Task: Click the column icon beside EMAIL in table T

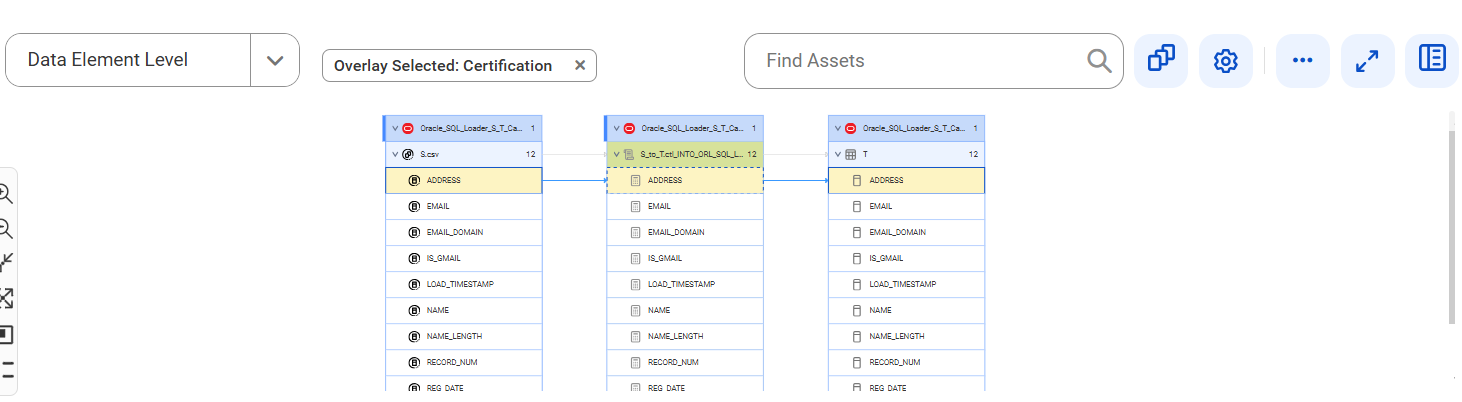Action: point(856,206)
